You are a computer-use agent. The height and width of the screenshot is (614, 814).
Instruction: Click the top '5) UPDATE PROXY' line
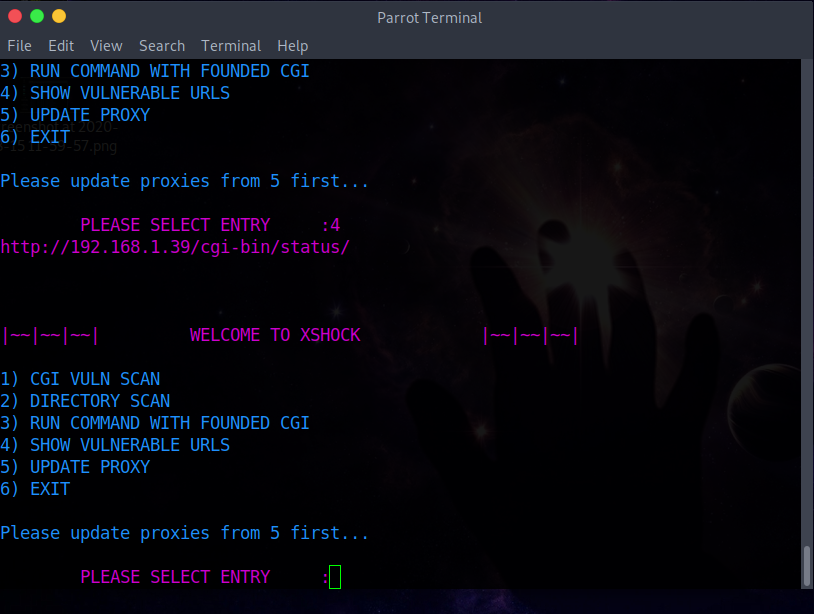[75, 115]
